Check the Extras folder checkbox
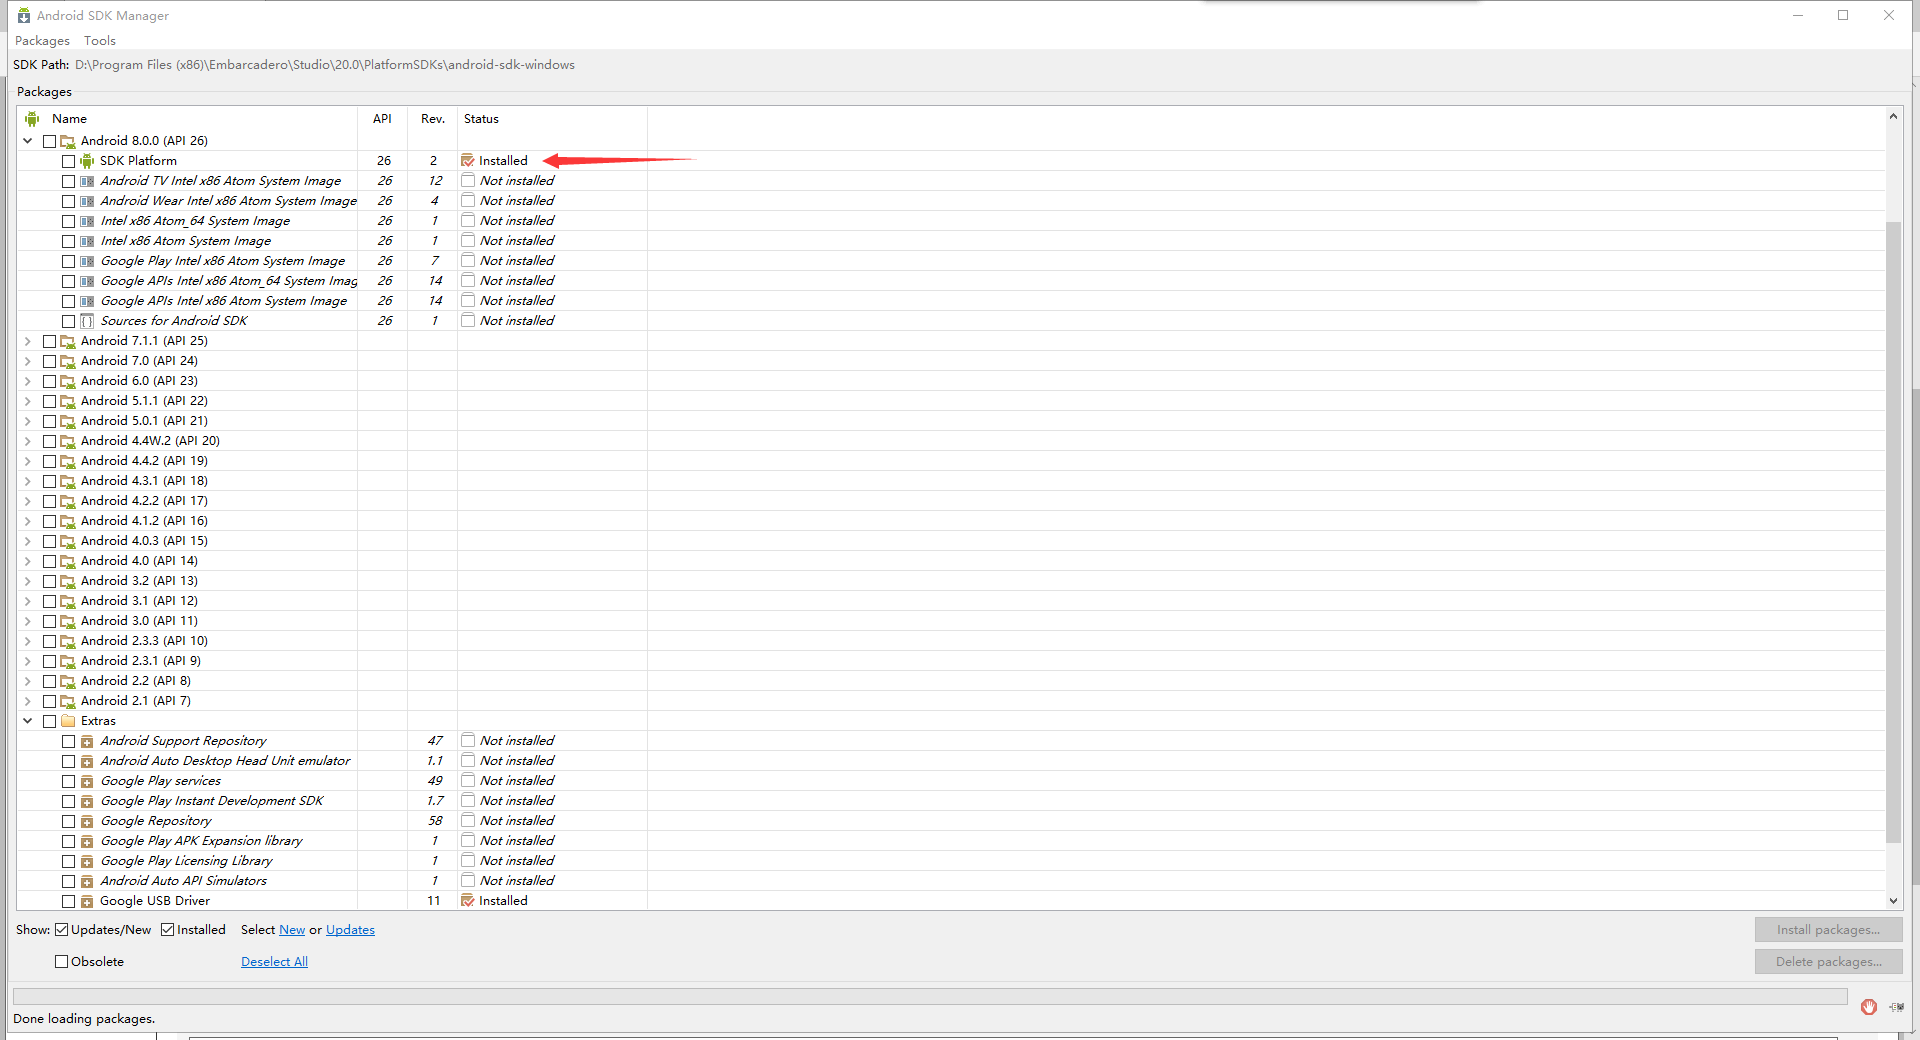 pos(49,721)
